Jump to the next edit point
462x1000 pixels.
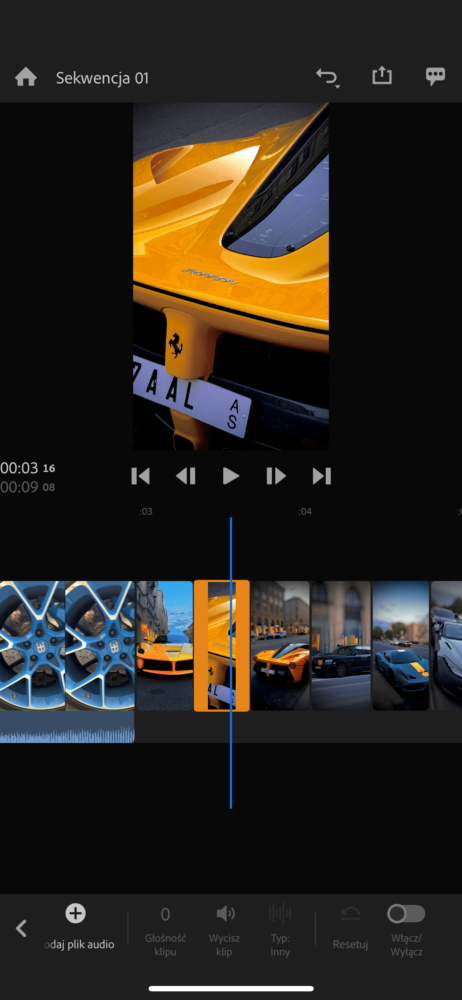322,476
